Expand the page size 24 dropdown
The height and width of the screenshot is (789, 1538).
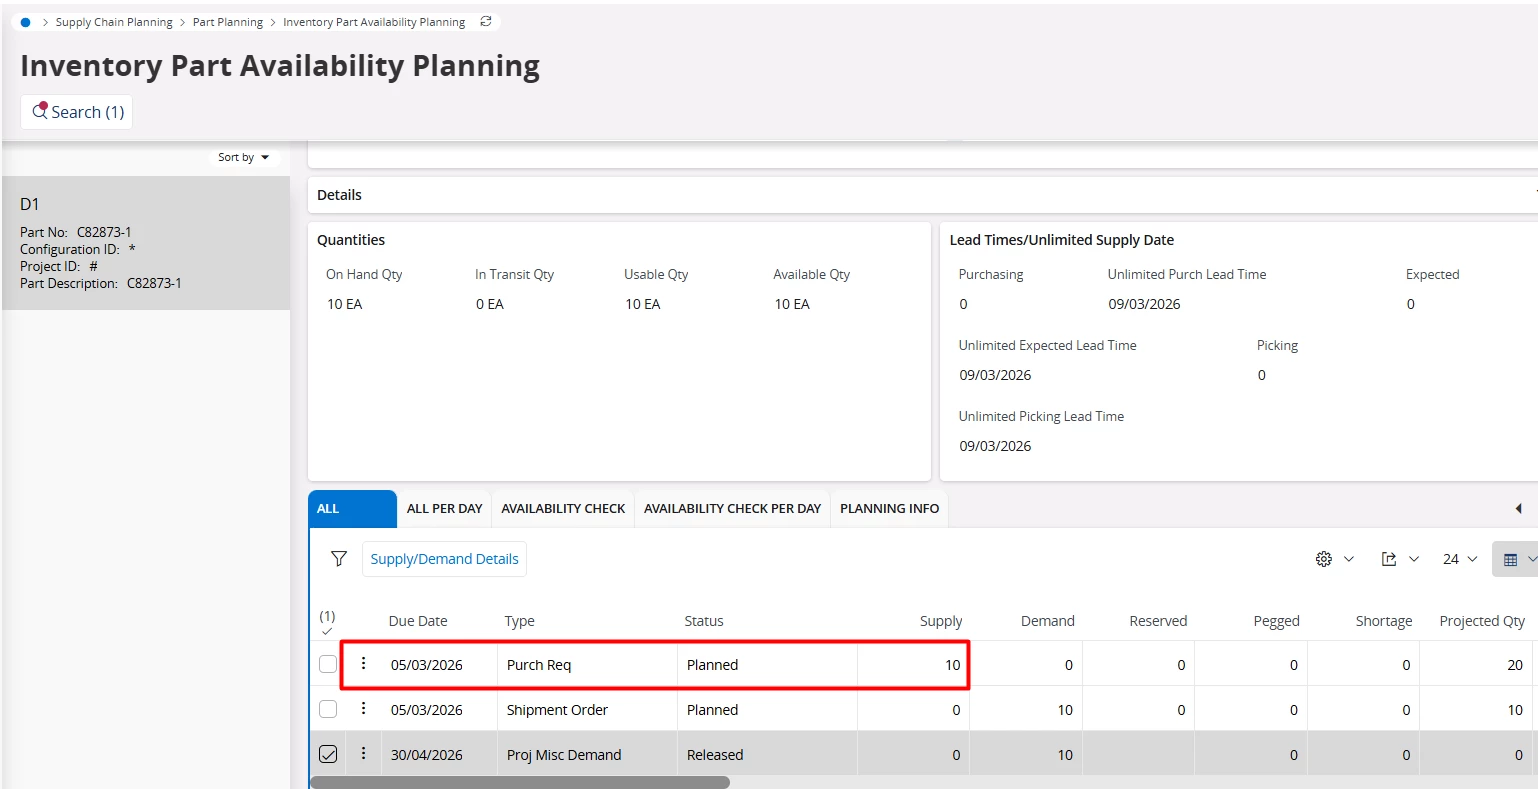[1459, 559]
